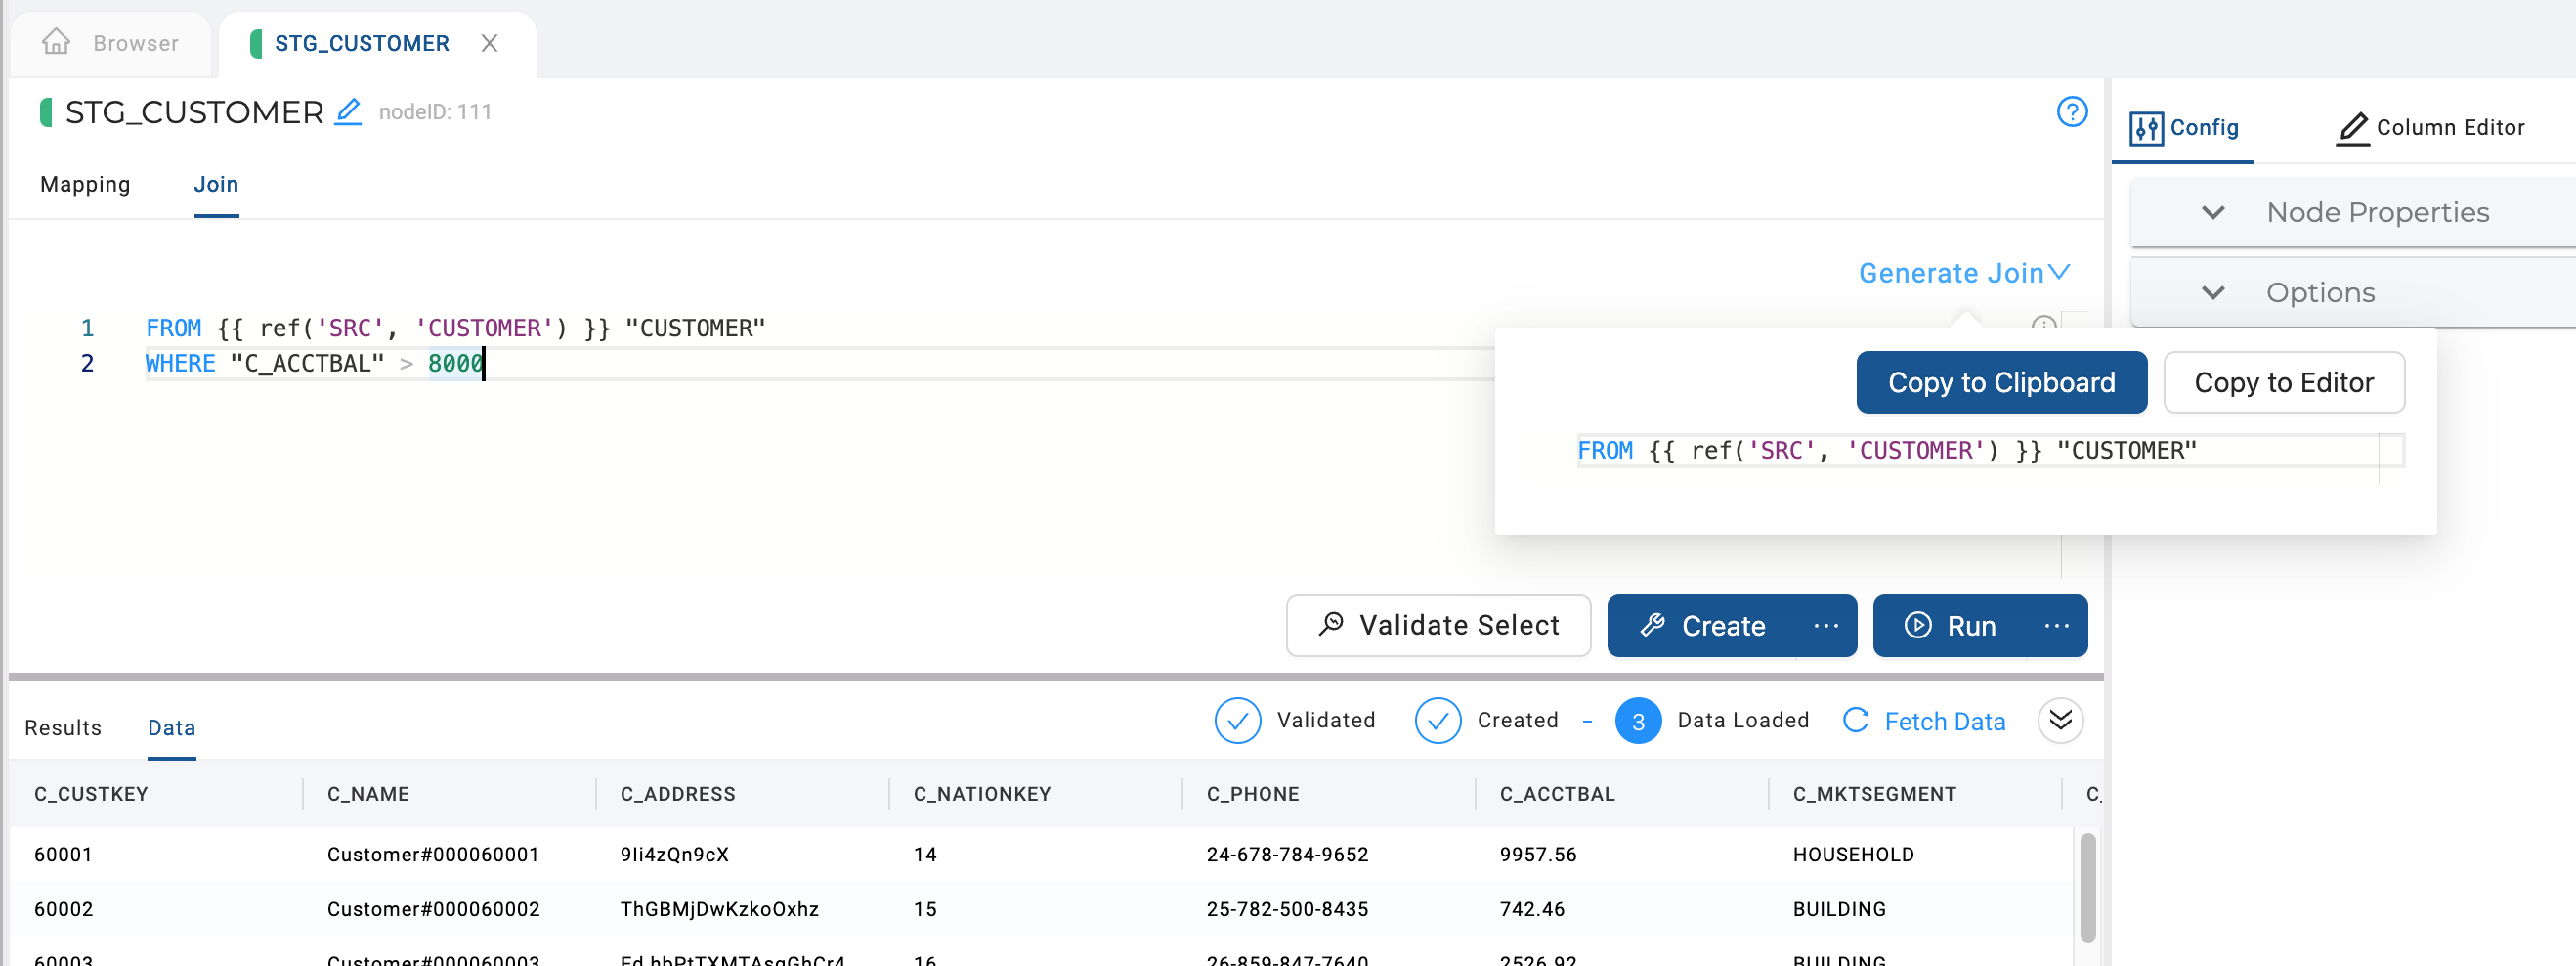Screen dimensions: 2576x966
Task: Open the help question mark icon
Action: click(x=2071, y=111)
